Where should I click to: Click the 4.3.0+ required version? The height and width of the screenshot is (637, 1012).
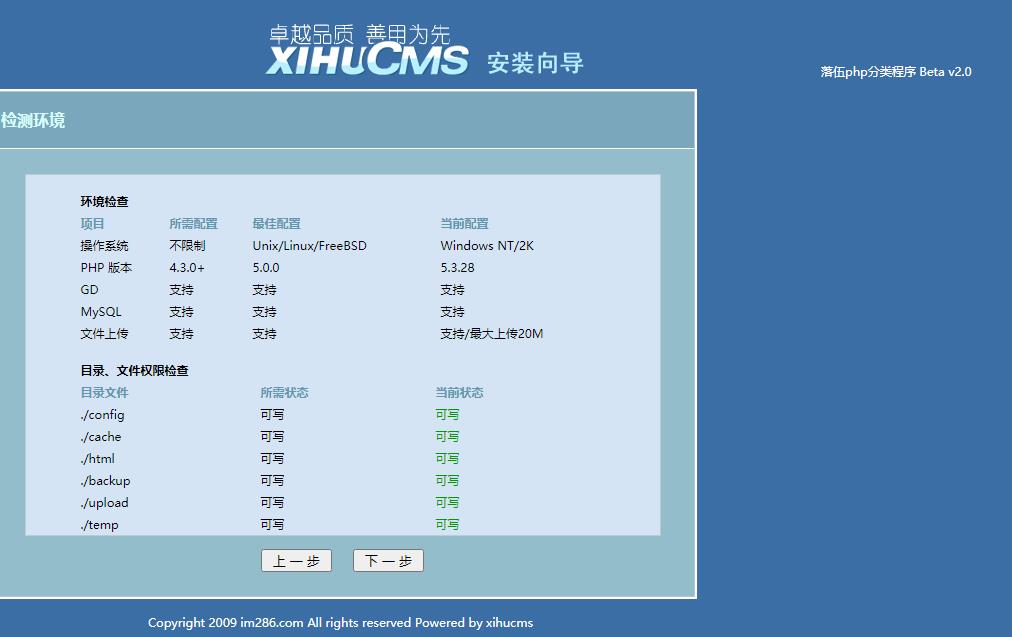click(x=187, y=268)
